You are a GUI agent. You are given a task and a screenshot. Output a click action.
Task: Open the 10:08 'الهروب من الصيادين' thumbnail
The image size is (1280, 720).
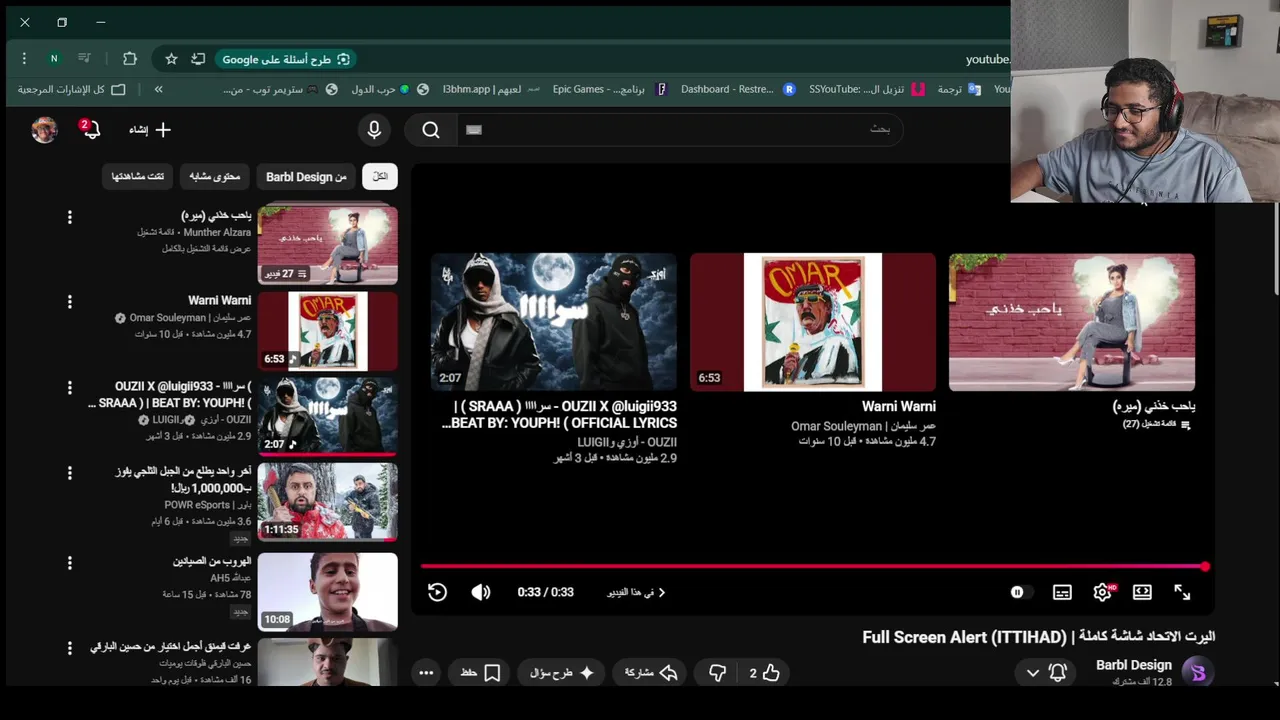coord(328,591)
